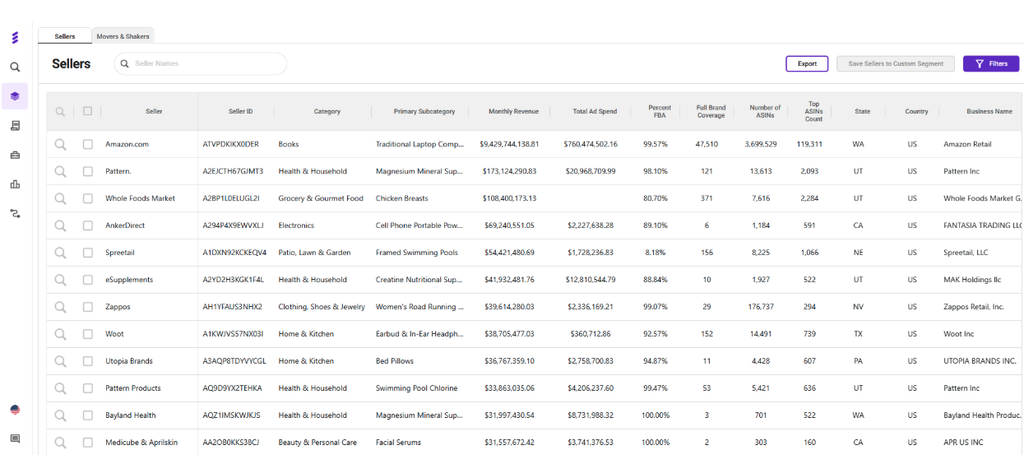1024x455 pixels.
Task: Click the magnifier icon in Zappos row
Action: [60, 307]
